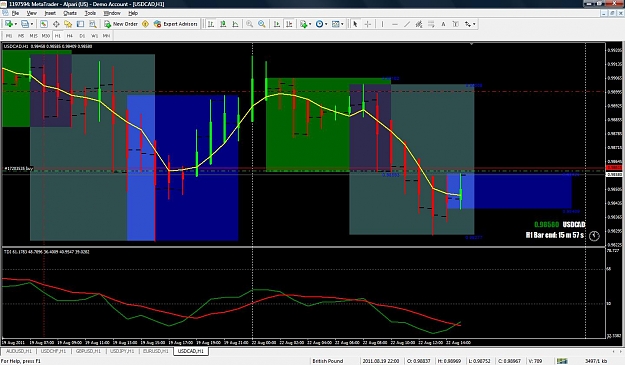
Task: Click the zoom in magnifier icon
Action: tap(250, 24)
